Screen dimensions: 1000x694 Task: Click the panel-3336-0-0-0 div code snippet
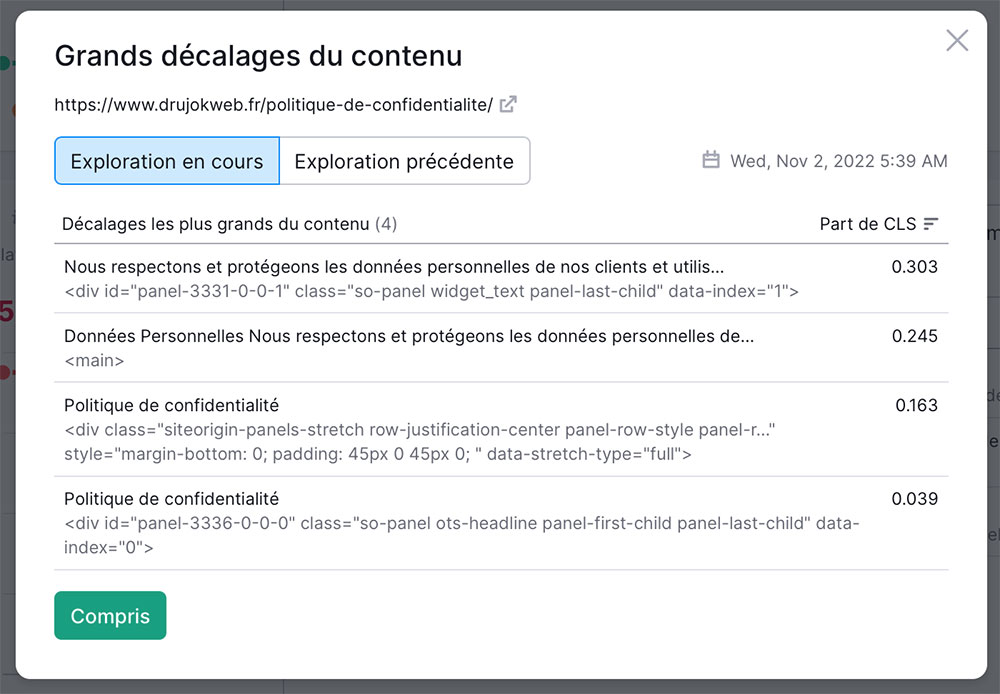[462, 535]
